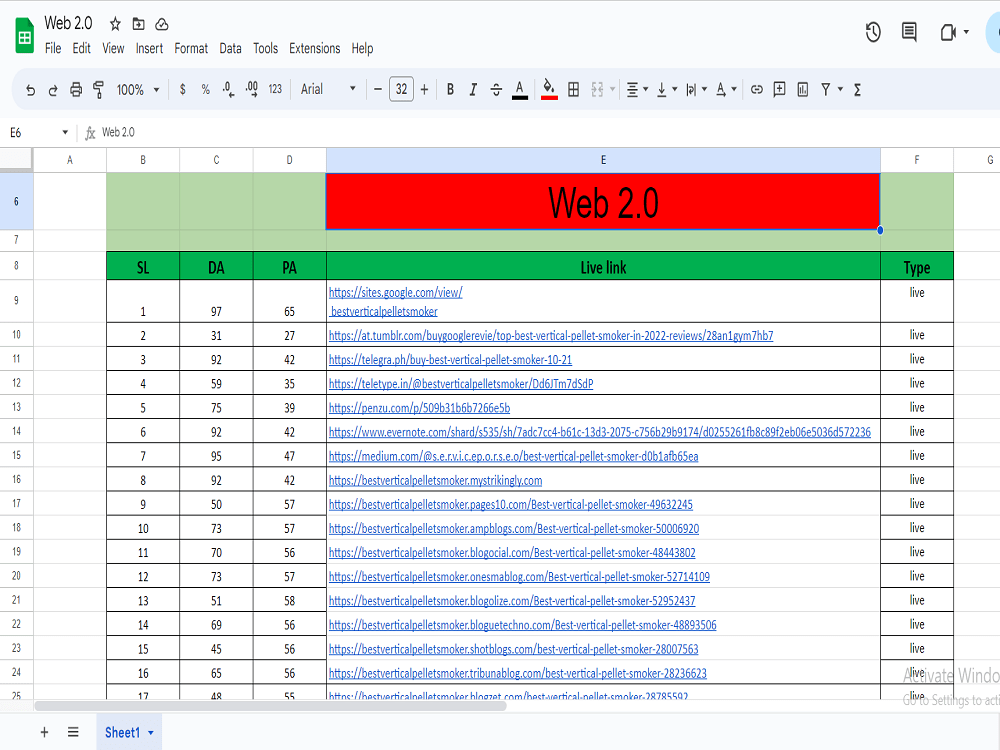1000x750 pixels.
Task: Open the evernote.com link
Action: coord(599,432)
